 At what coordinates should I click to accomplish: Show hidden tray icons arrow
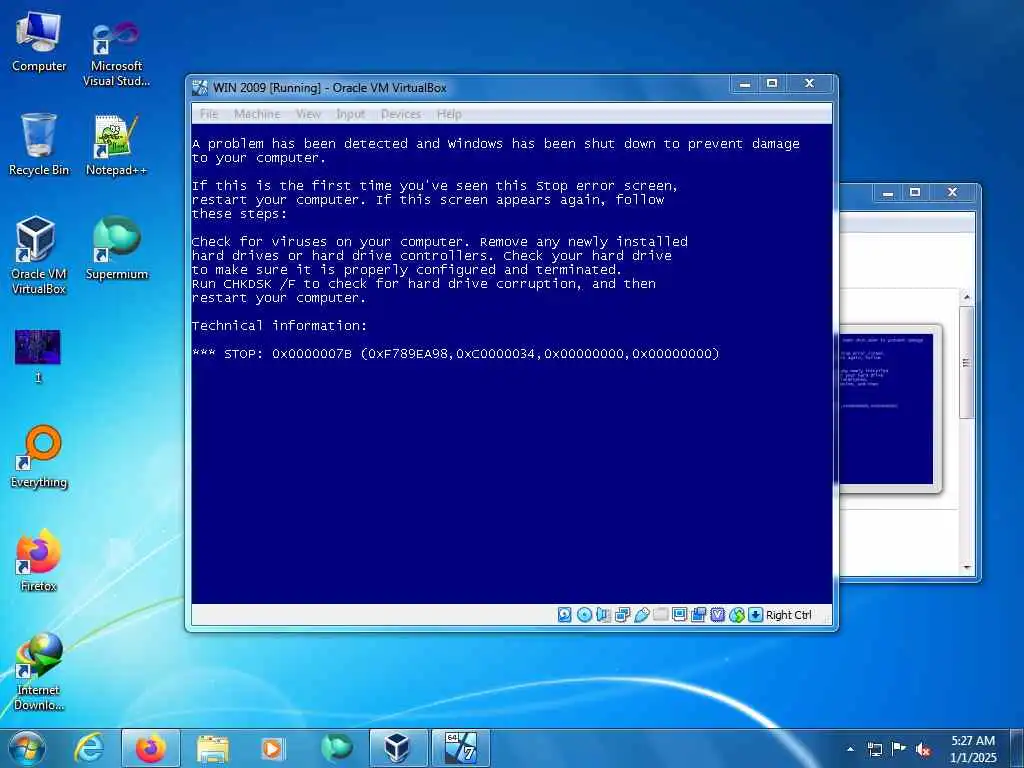point(850,749)
